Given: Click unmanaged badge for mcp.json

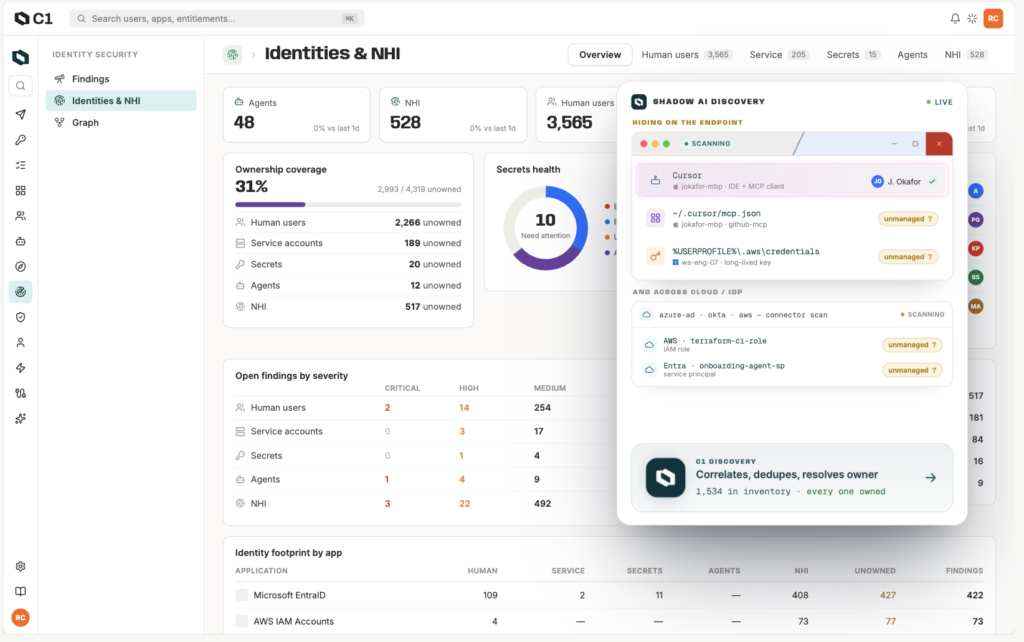Looking at the screenshot, I should [x=908, y=219].
